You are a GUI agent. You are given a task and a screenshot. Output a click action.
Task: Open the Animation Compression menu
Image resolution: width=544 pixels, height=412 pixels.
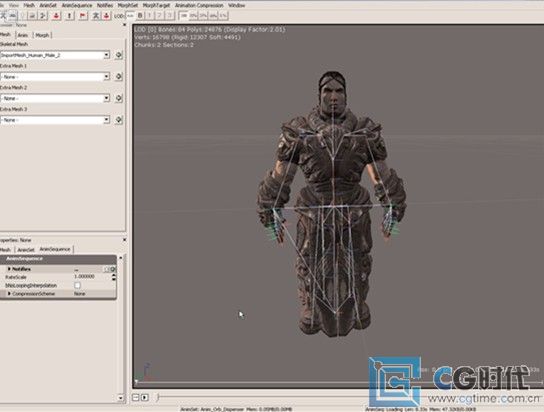199,5
